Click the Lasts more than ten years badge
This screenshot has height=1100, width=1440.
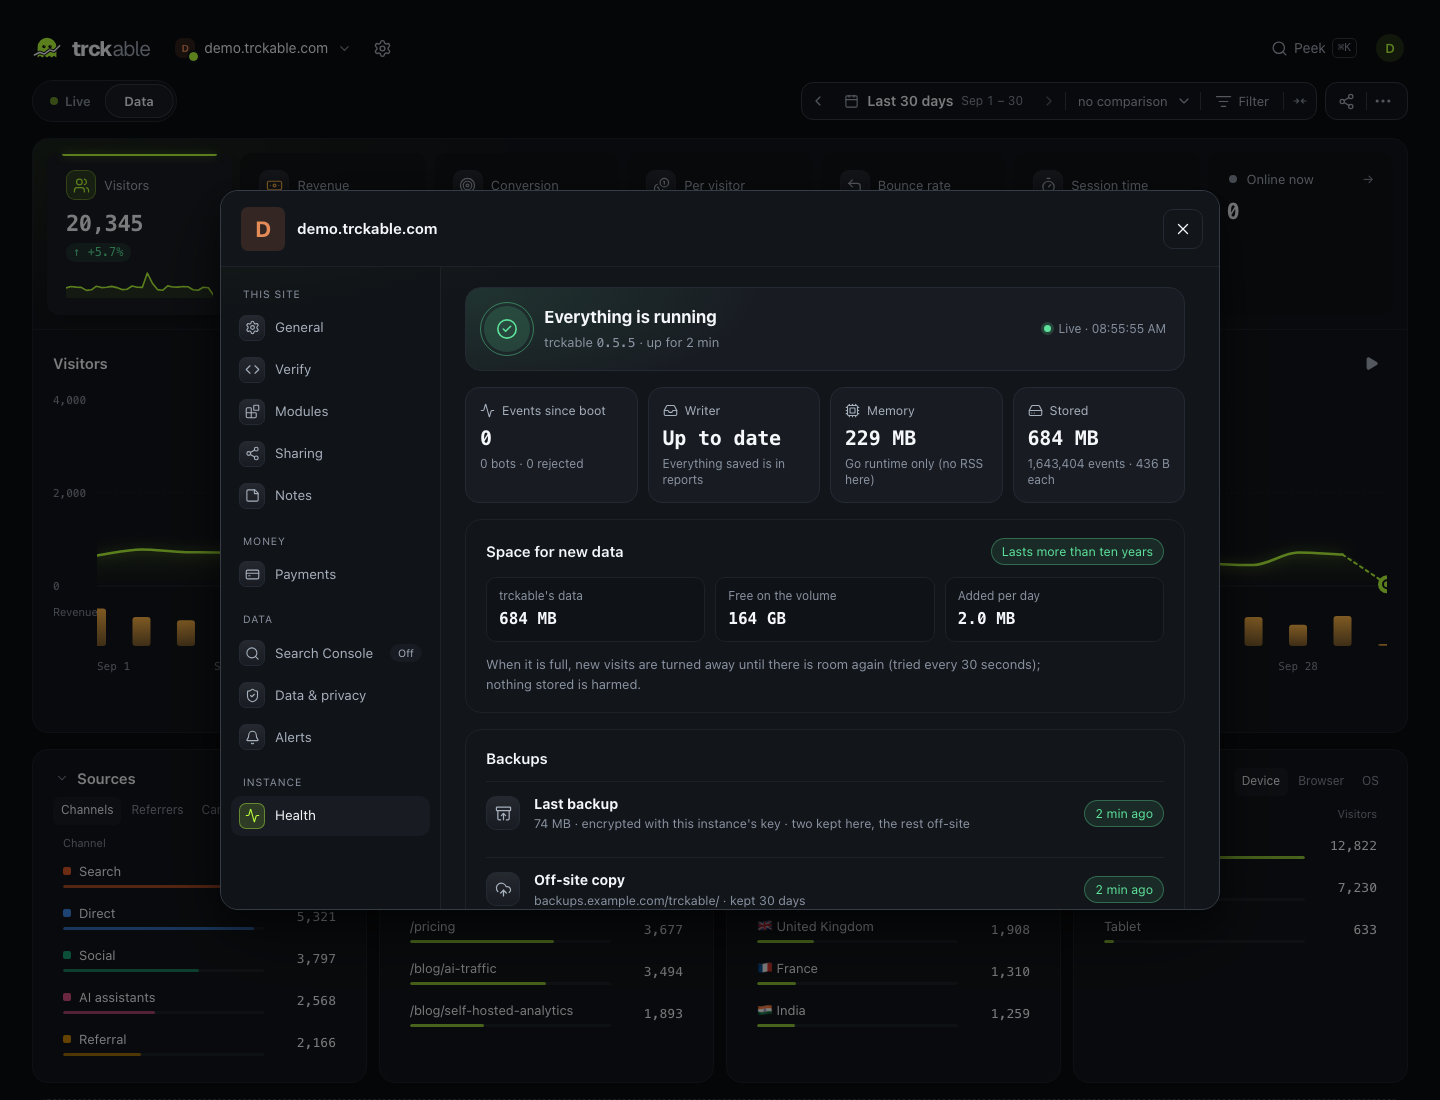coord(1077,552)
